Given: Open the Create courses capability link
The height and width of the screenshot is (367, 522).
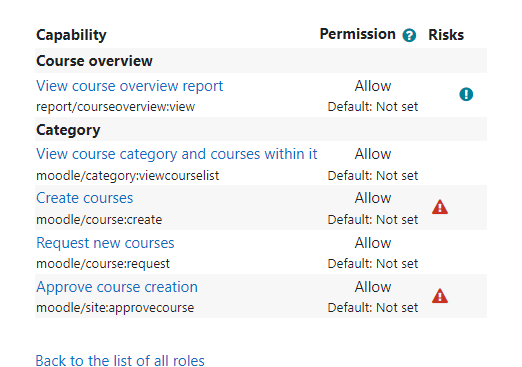Looking at the screenshot, I should click(x=84, y=198).
